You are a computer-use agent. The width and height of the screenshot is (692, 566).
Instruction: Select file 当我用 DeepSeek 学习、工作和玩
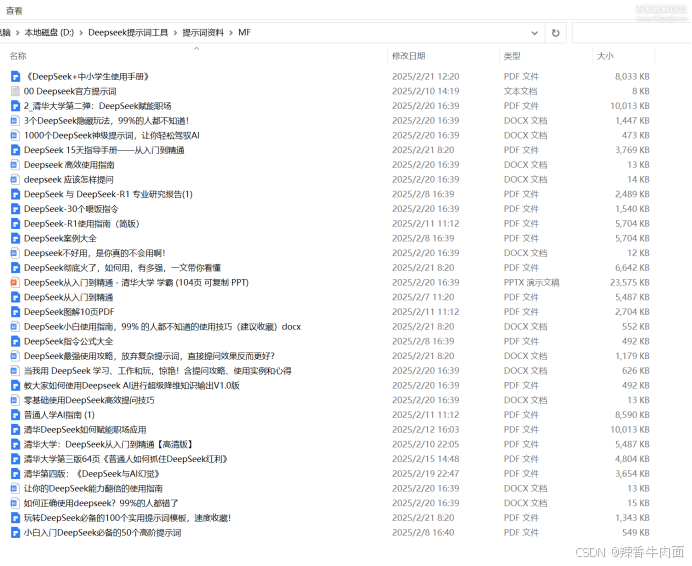(158, 371)
